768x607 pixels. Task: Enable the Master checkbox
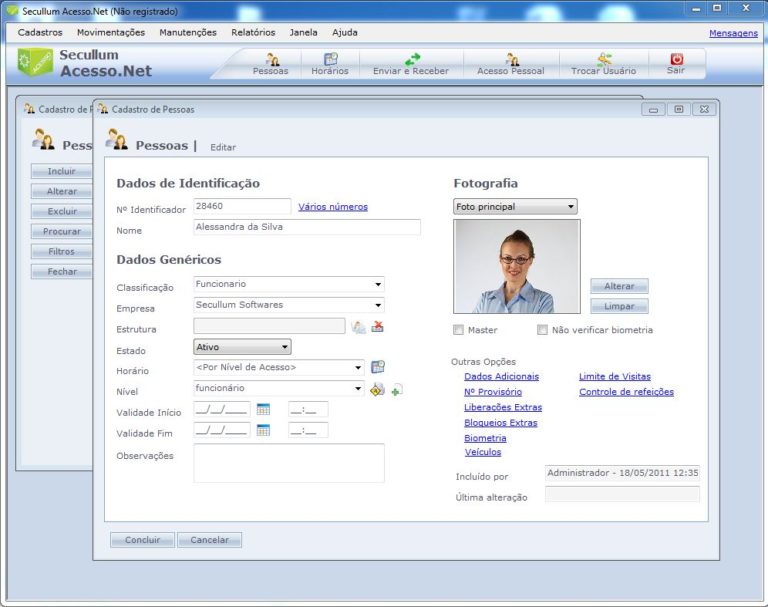[x=459, y=330]
